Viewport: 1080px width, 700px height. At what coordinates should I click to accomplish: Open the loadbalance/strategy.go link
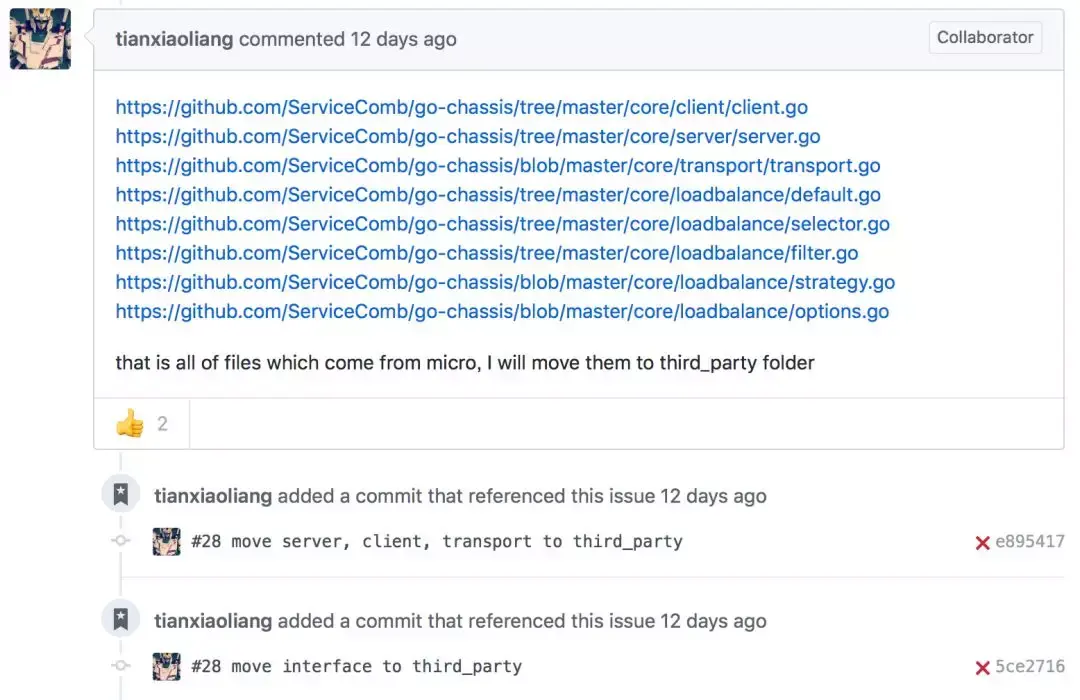pyautogui.click(x=505, y=282)
